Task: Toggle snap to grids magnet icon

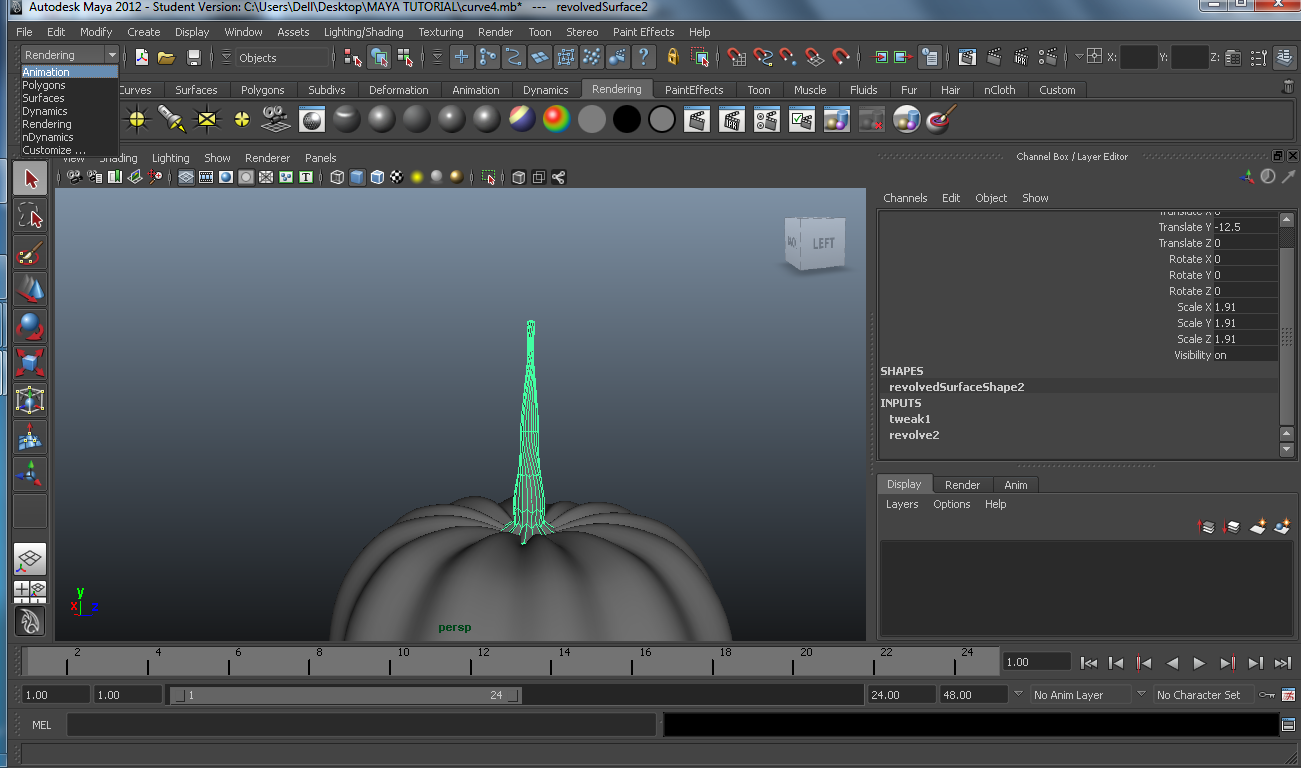Action: click(737, 57)
